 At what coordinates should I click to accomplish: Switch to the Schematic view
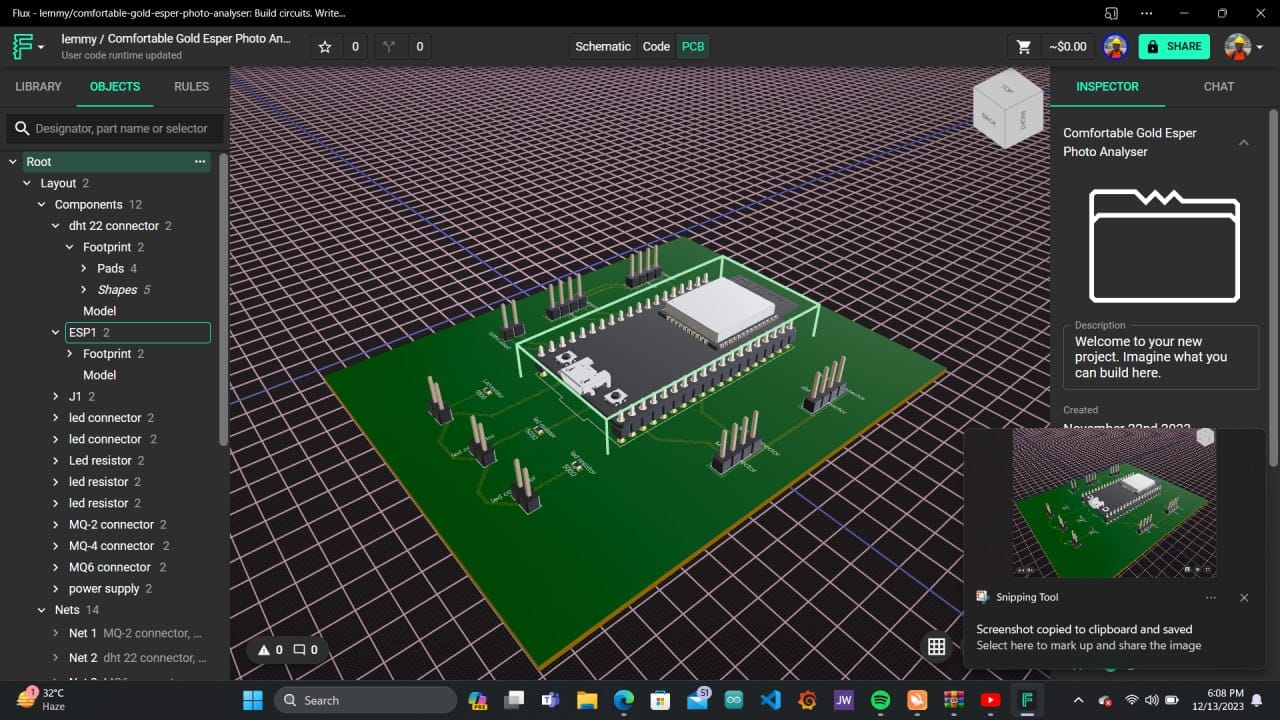[x=602, y=46]
